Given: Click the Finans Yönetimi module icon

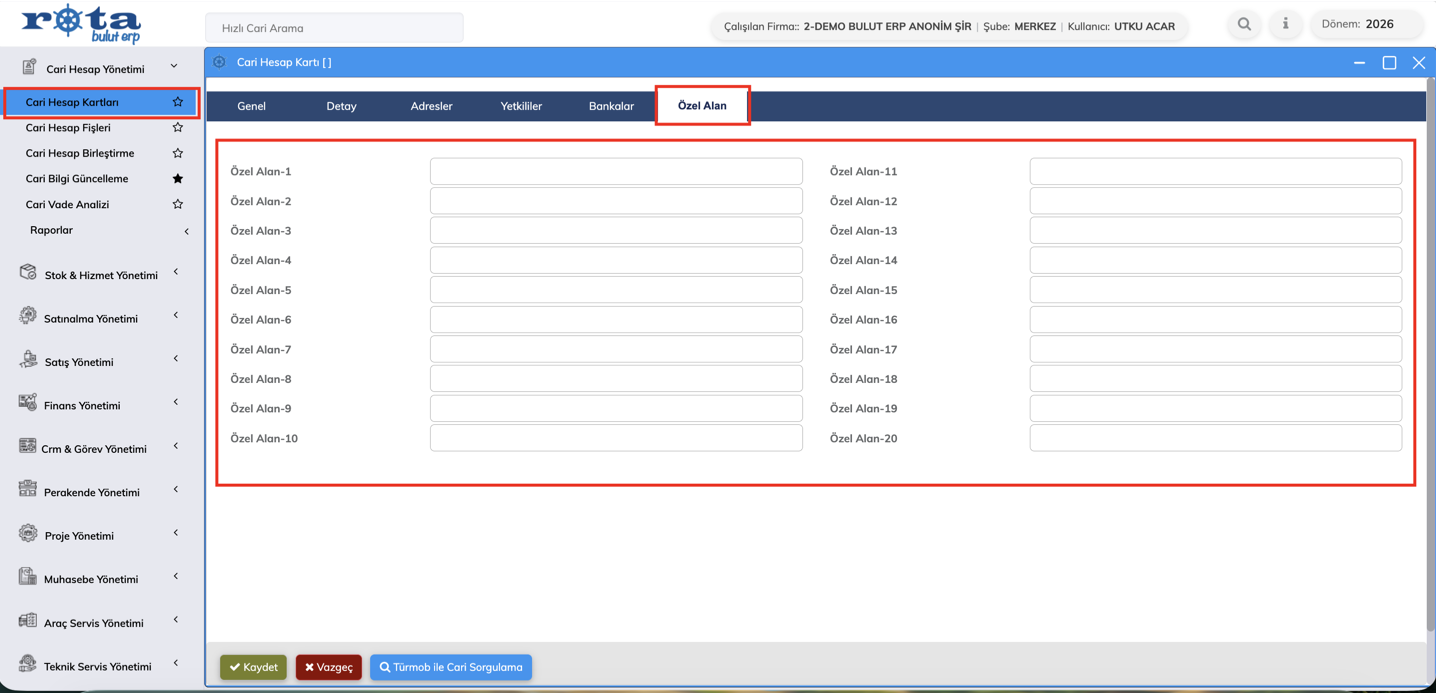Looking at the screenshot, I should pos(28,403).
